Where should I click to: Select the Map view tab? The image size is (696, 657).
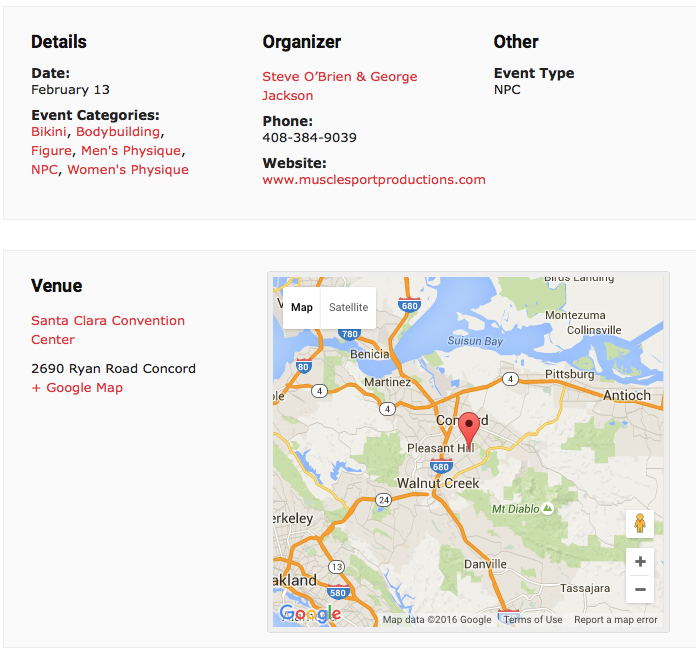tap(302, 308)
